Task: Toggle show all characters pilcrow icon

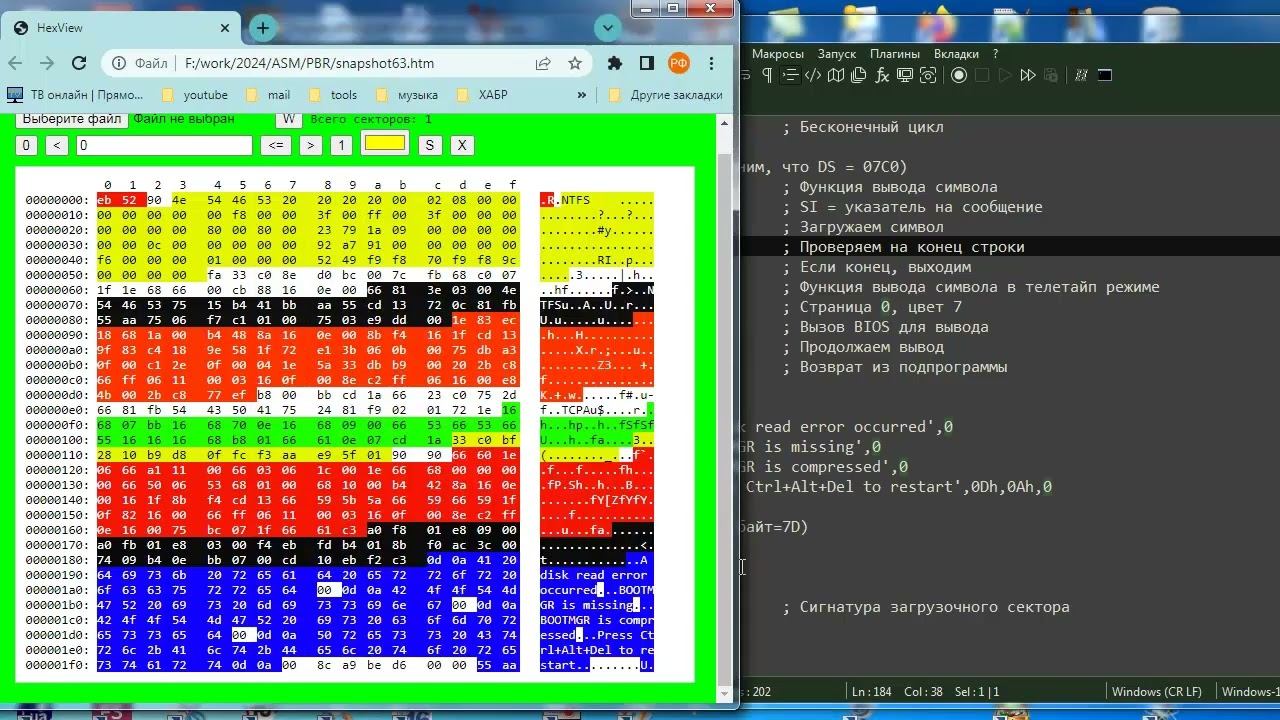Action: (x=767, y=75)
